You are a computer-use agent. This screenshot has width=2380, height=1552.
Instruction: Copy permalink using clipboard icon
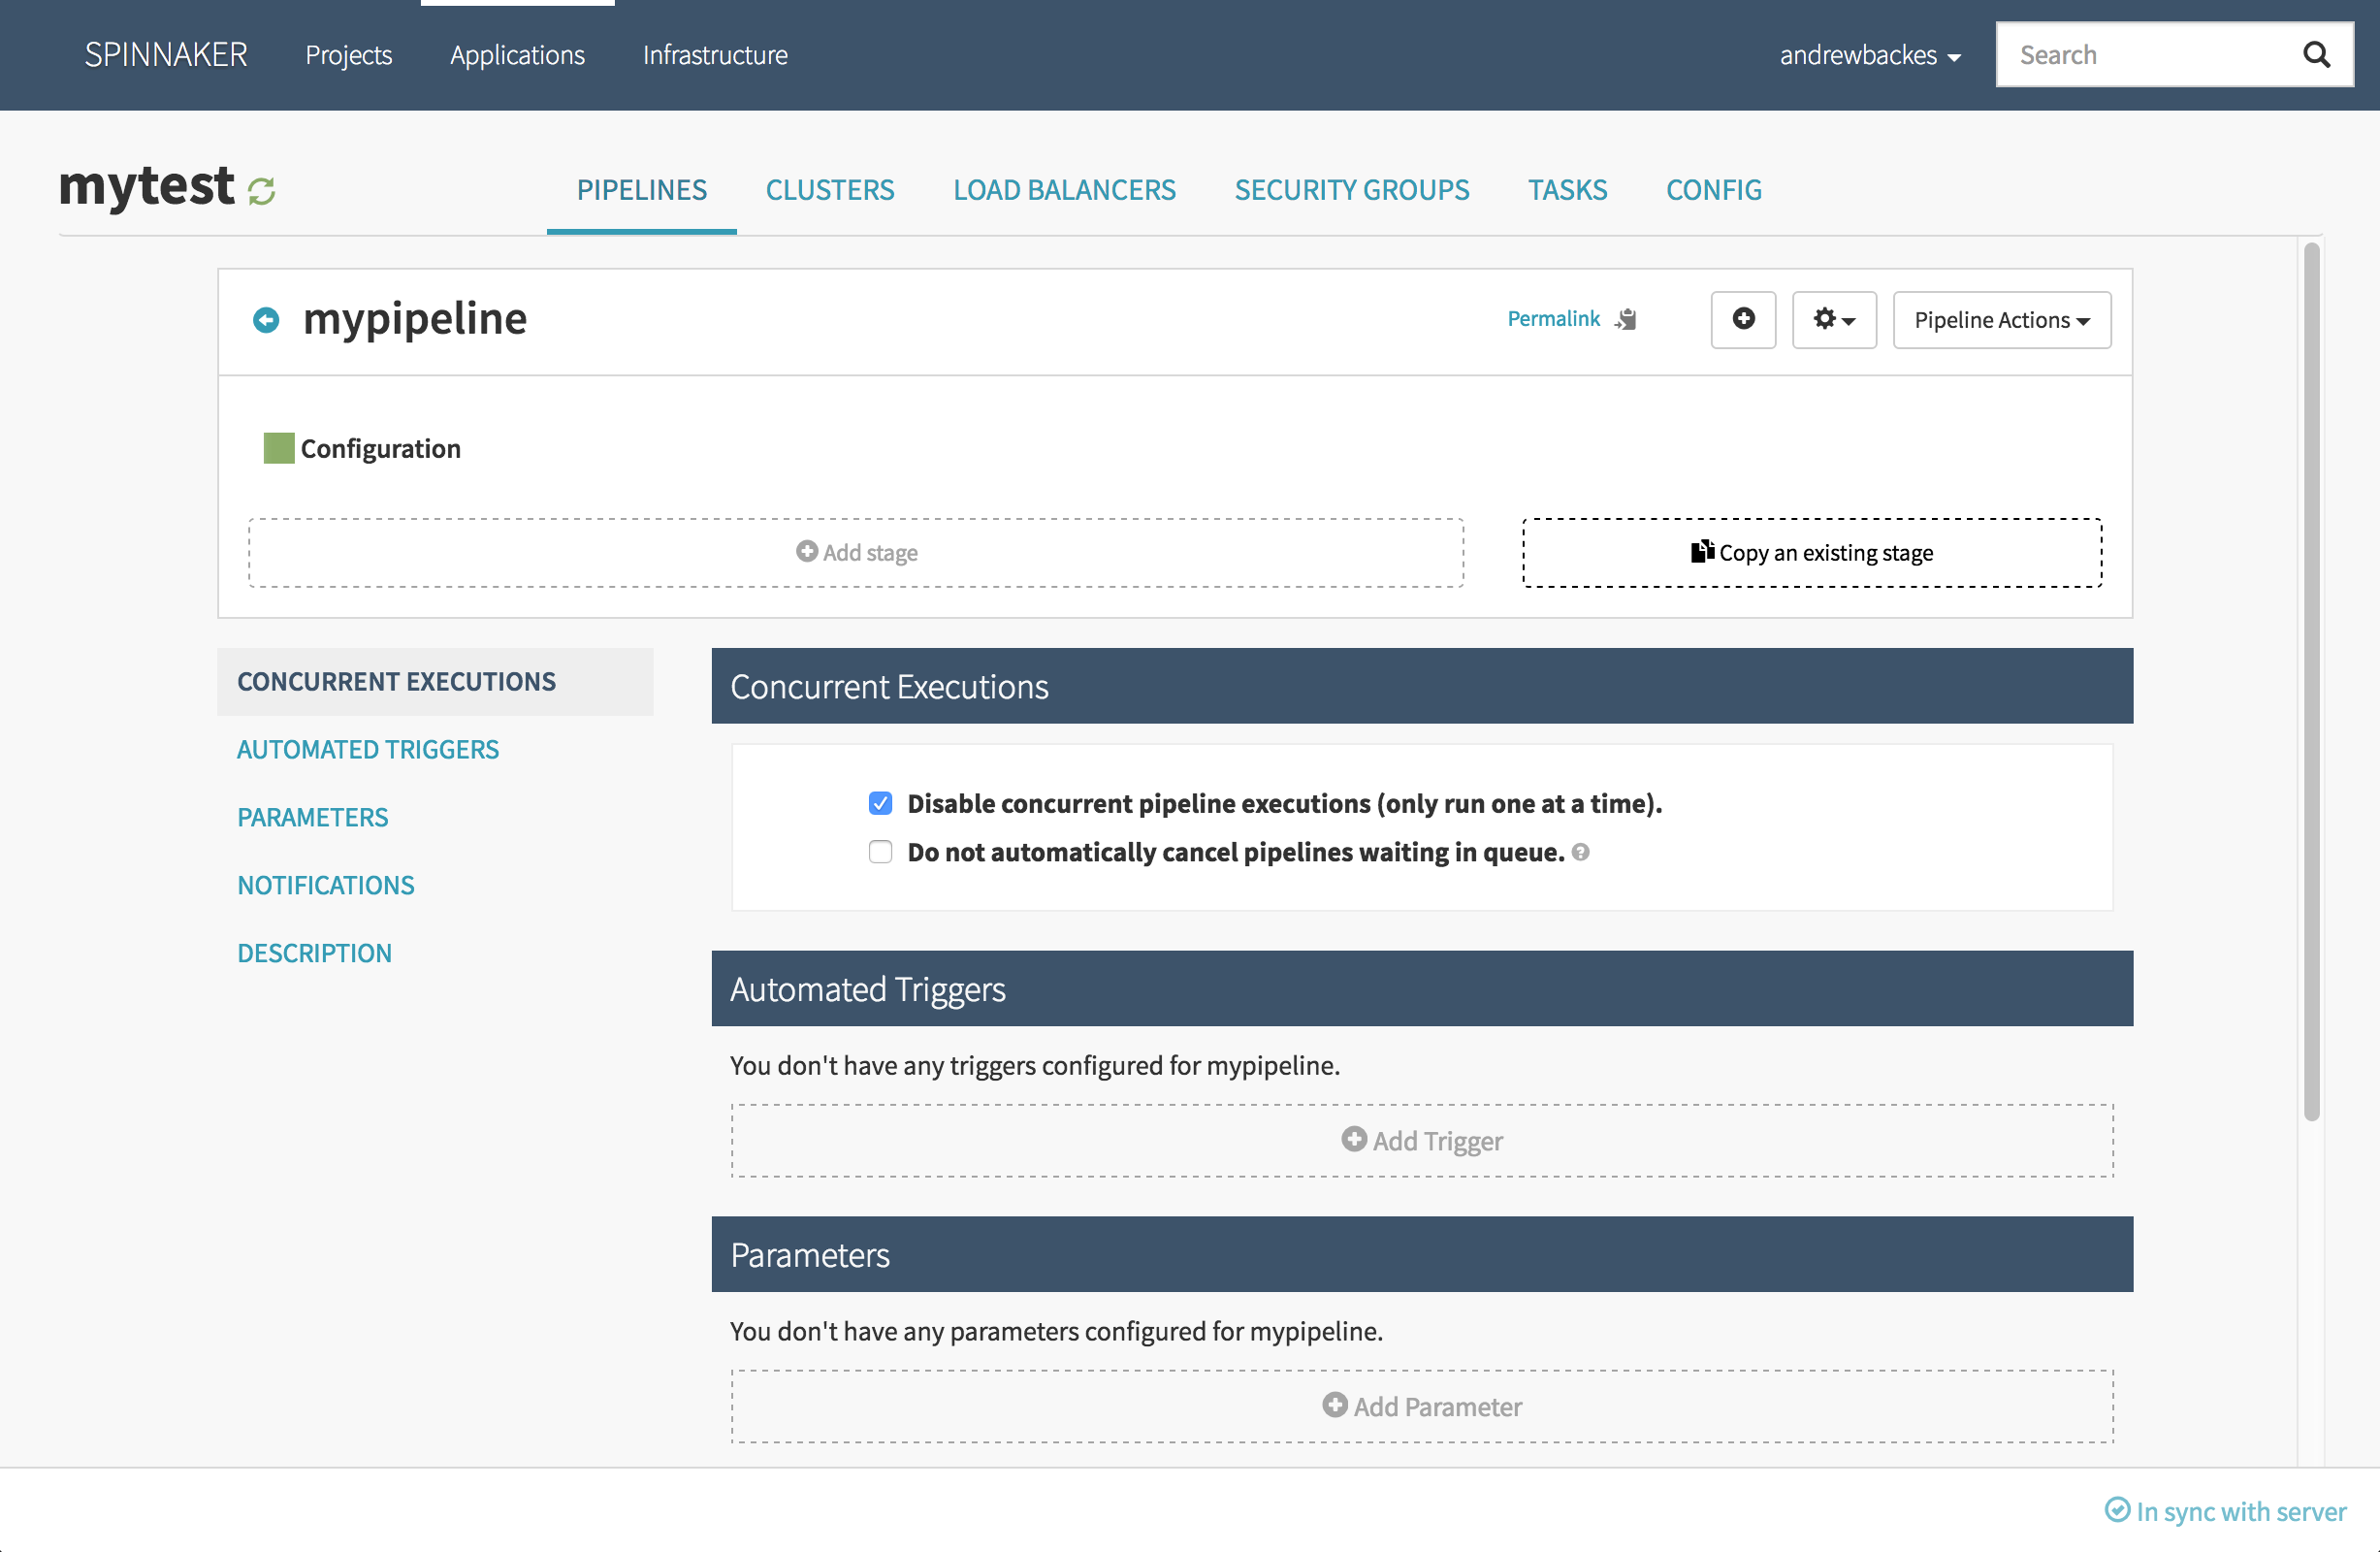click(x=1627, y=319)
